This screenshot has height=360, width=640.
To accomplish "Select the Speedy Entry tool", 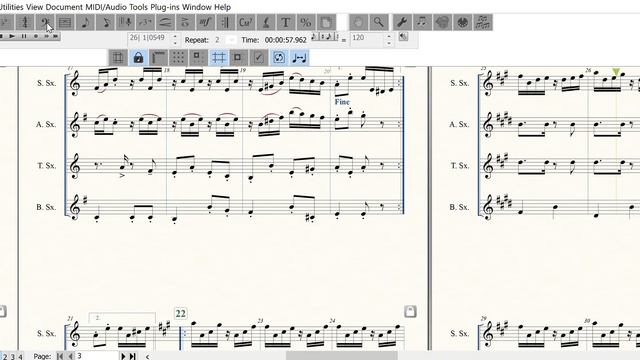I will [x=105, y=22].
